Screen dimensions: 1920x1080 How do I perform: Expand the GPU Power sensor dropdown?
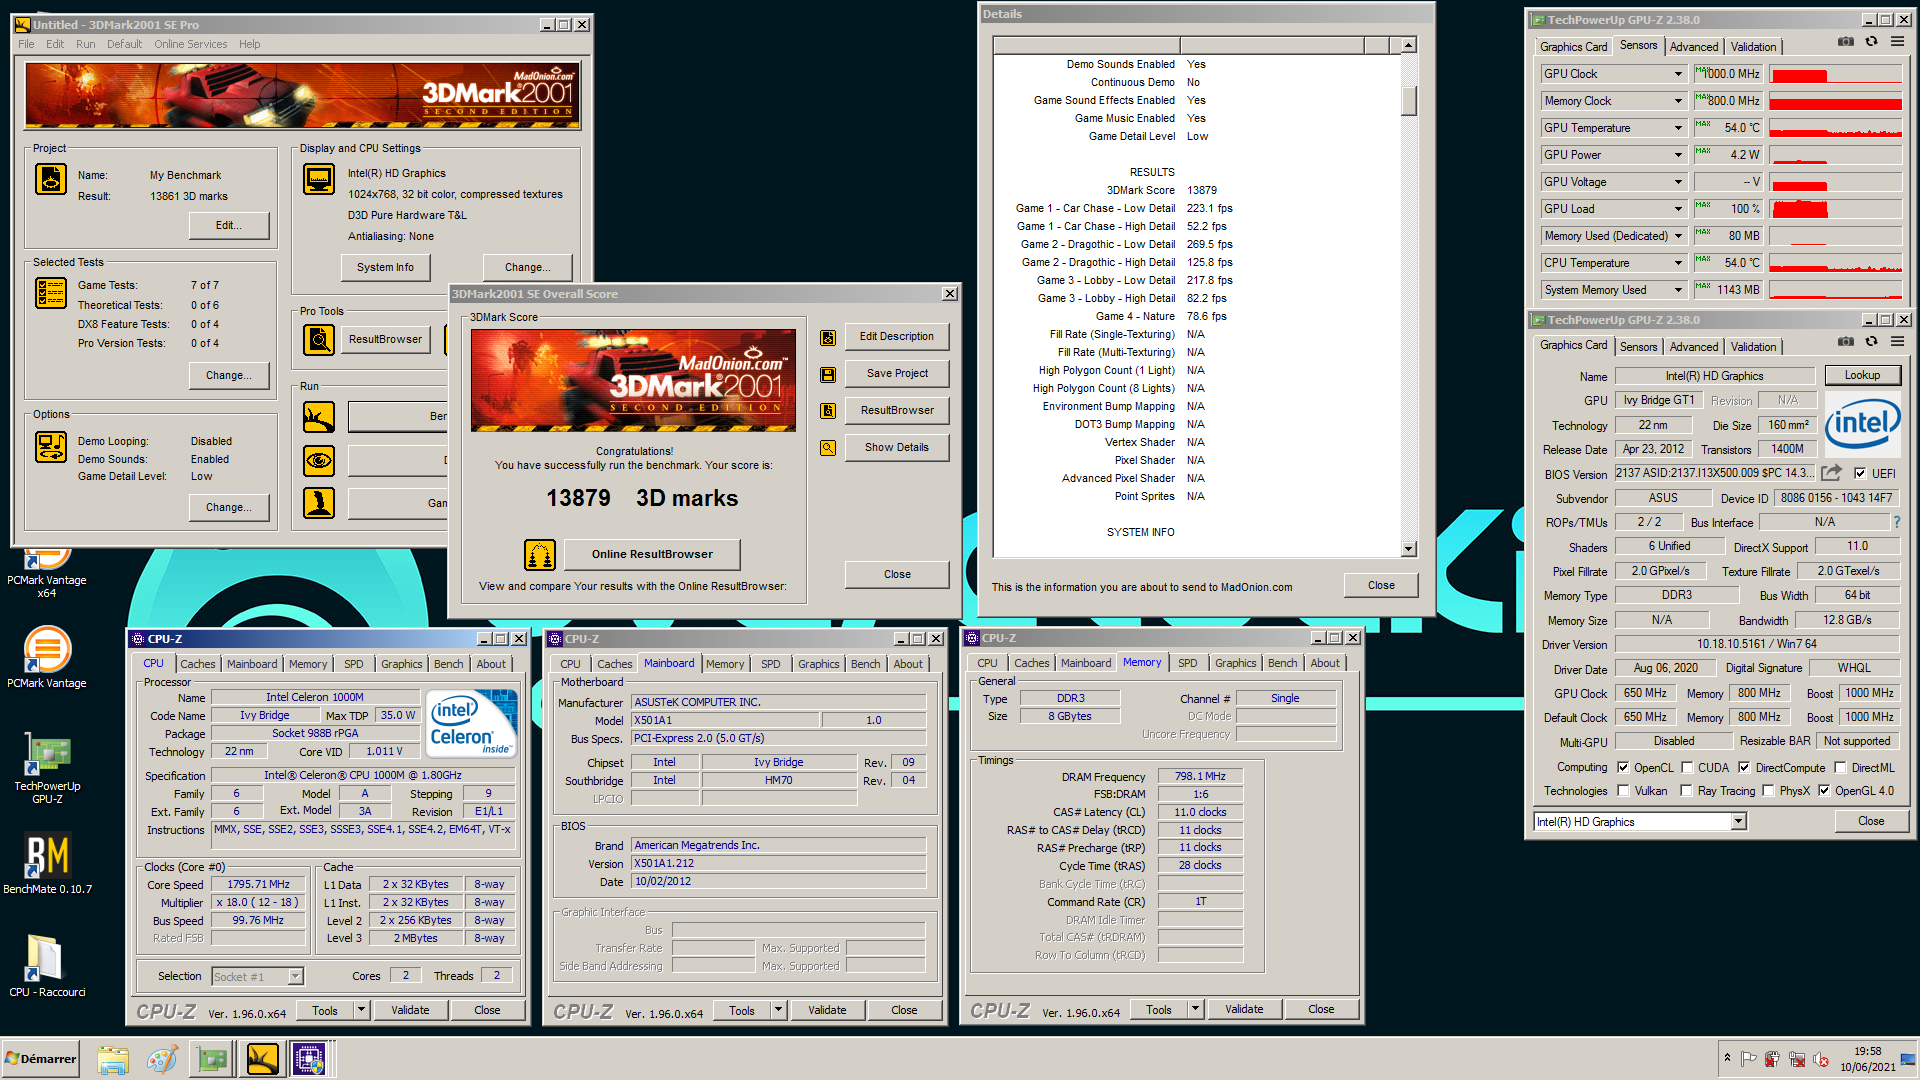click(1678, 155)
